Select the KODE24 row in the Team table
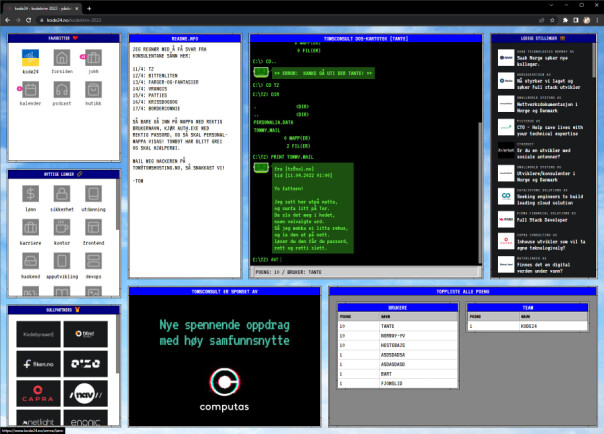The height and width of the screenshot is (434, 604). [x=528, y=326]
